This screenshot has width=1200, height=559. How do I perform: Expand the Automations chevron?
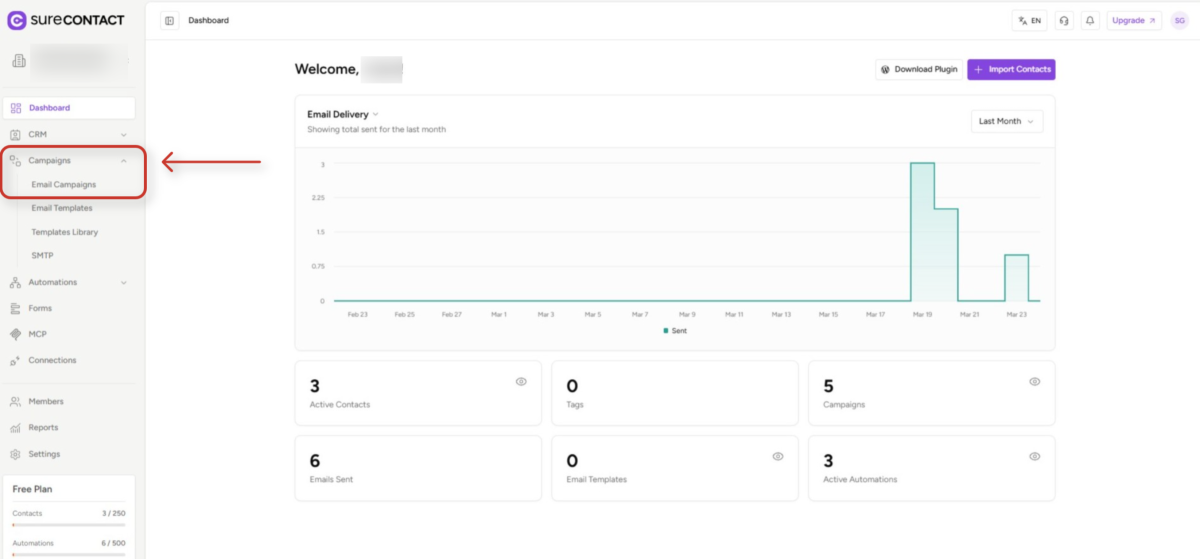(x=124, y=282)
